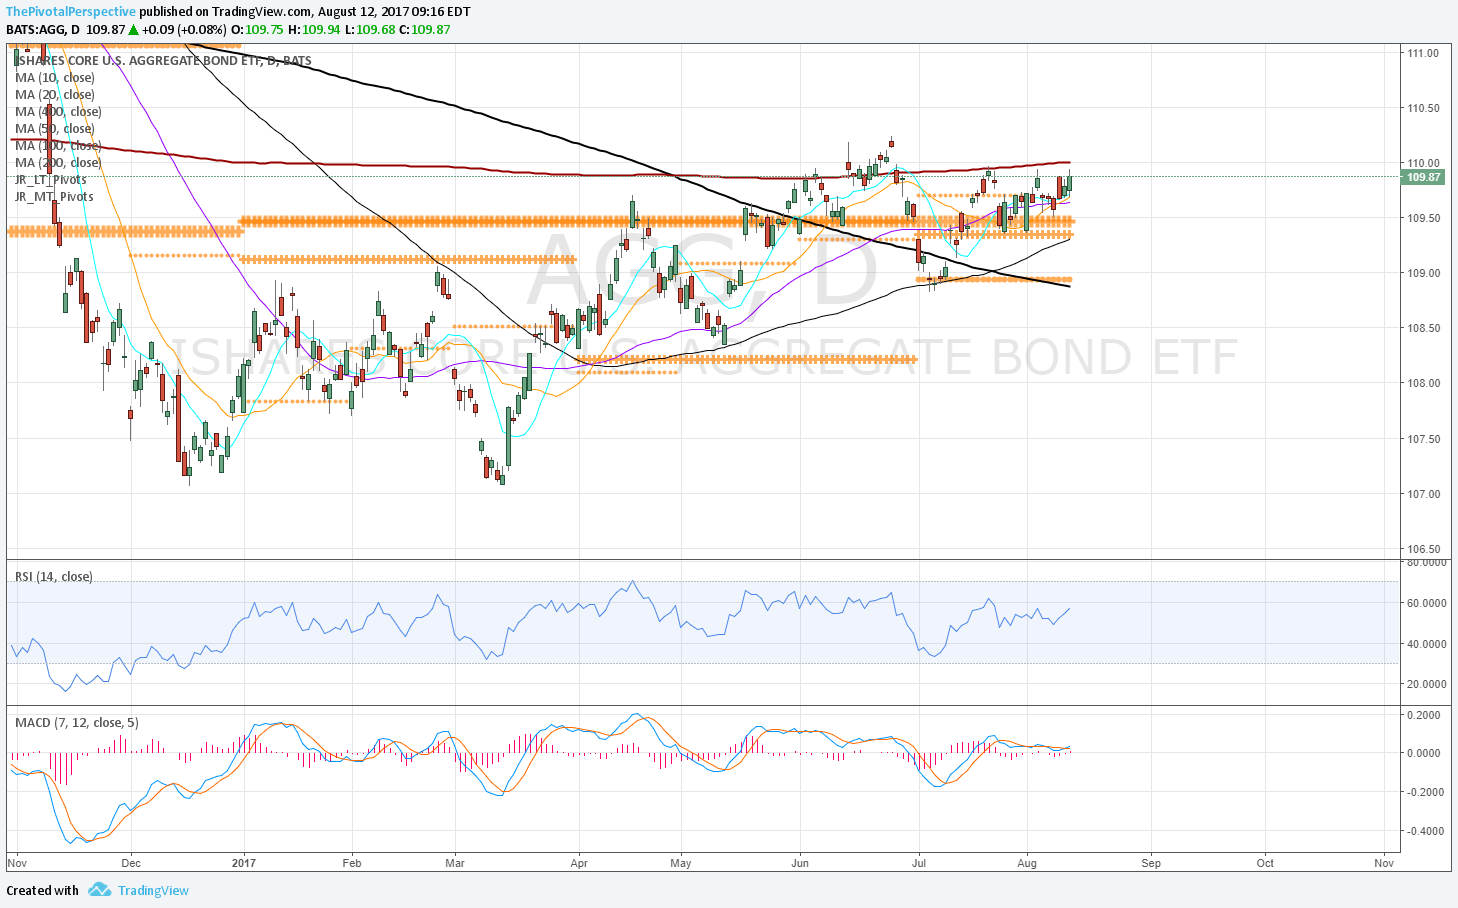This screenshot has height=908, width=1458.
Task: Click the ISHARES CORE U.S. AGGREGATE BOND ETF title
Action: click(163, 61)
